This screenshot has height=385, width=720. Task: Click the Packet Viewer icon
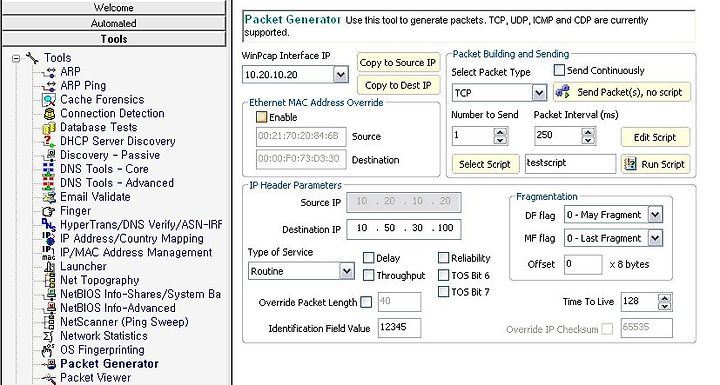pos(49,378)
